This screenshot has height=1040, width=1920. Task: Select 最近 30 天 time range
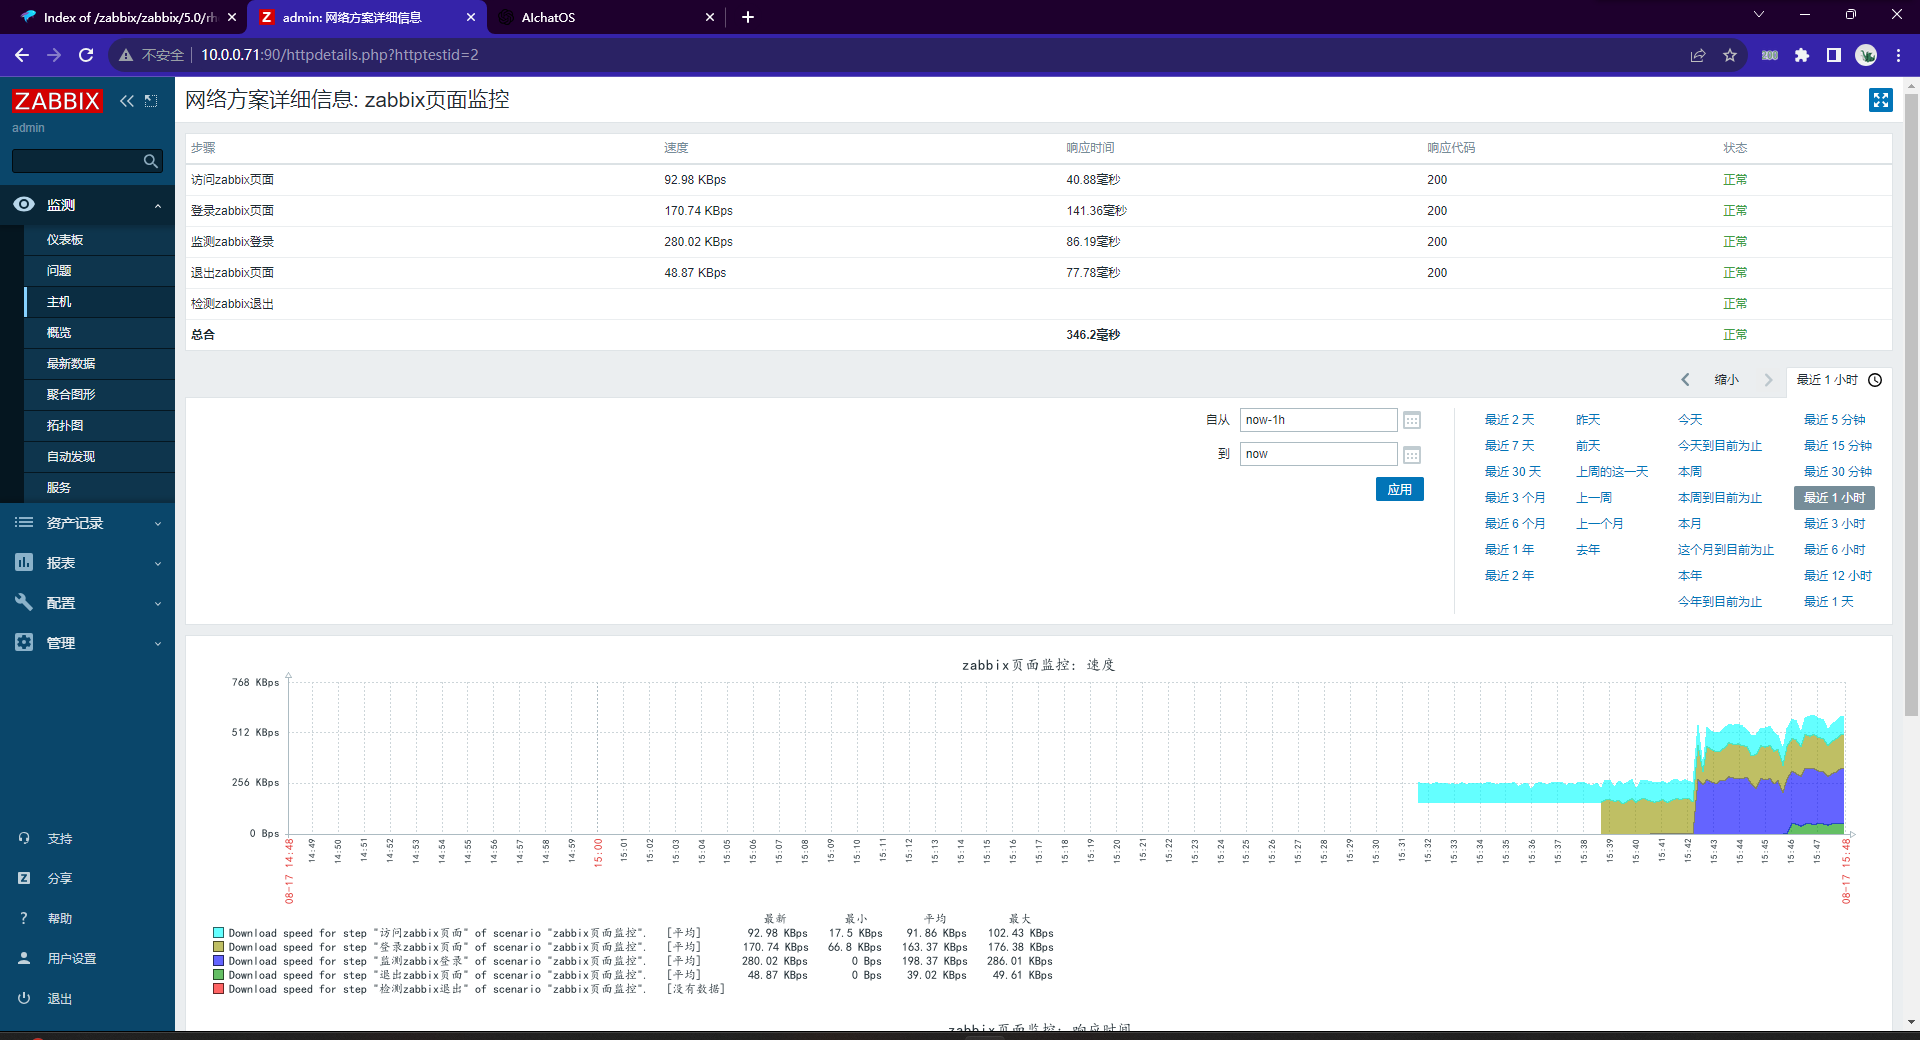click(1512, 472)
